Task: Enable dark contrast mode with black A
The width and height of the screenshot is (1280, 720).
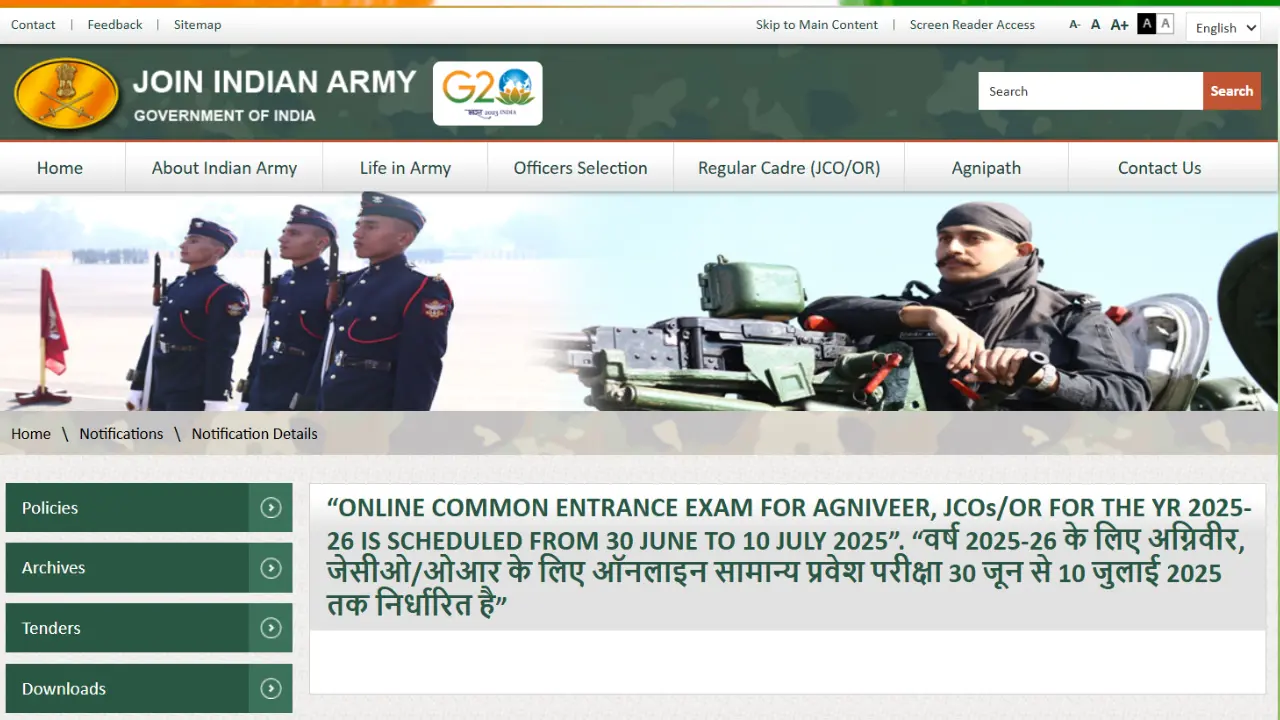Action: click(1146, 23)
